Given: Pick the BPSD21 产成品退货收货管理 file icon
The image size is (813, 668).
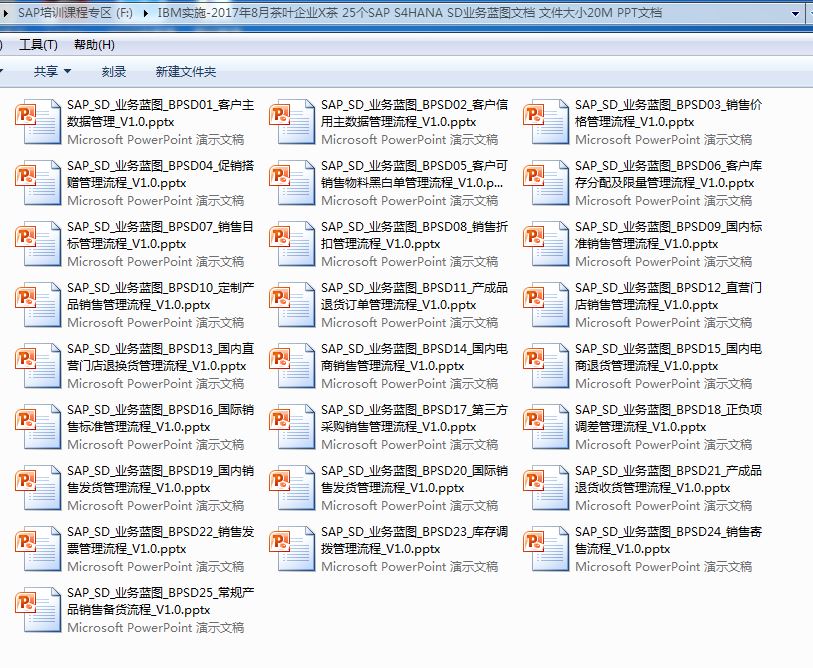Looking at the screenshot, I should (x=546, y=488).
